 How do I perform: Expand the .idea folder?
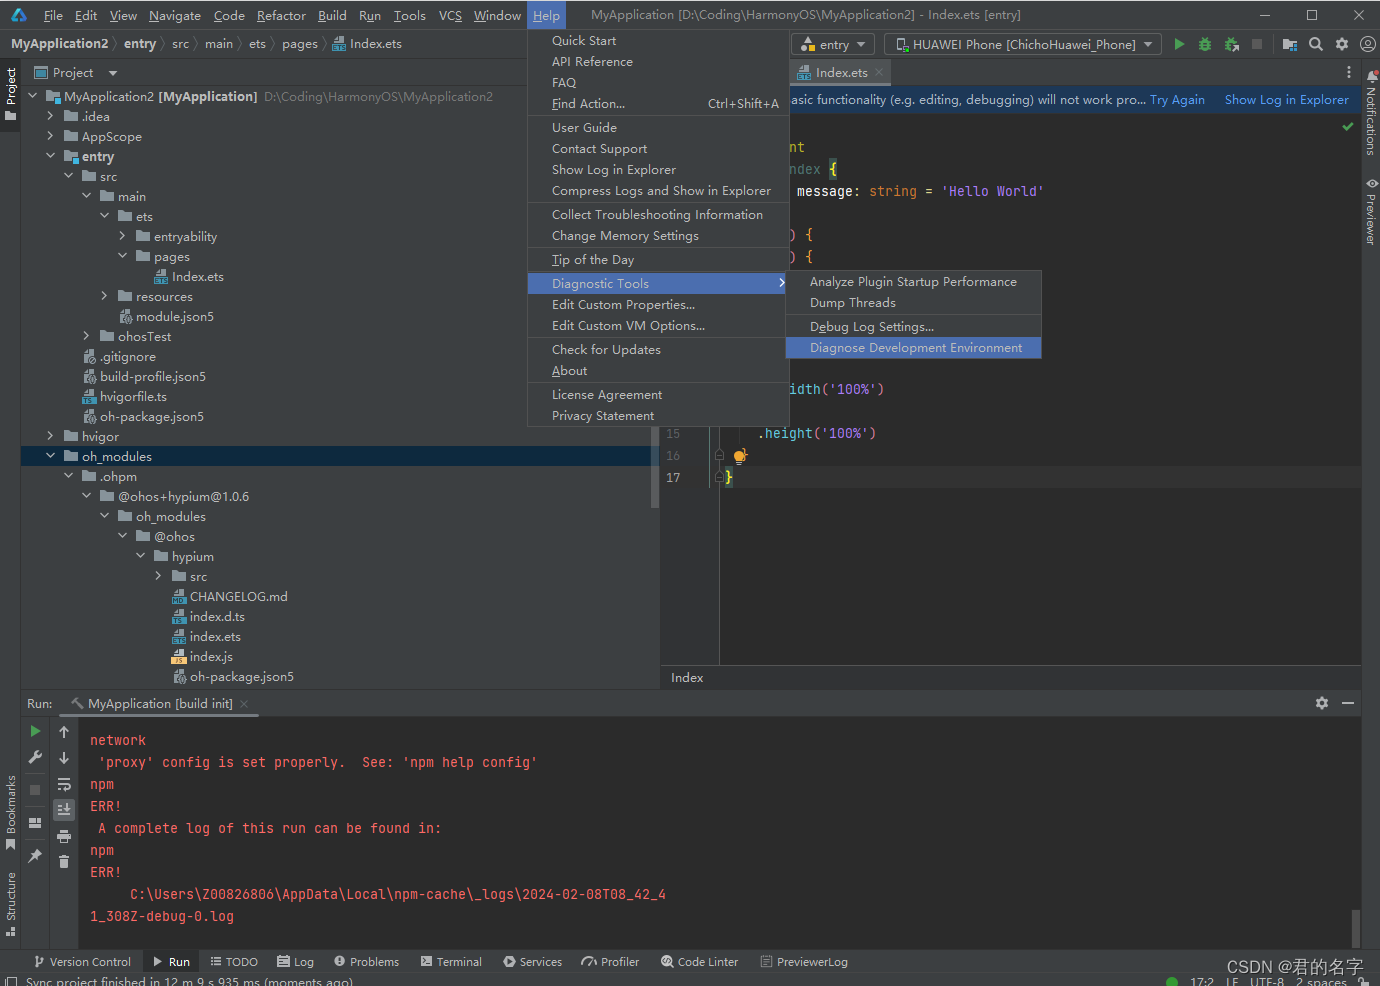click(x=50, y=116)
